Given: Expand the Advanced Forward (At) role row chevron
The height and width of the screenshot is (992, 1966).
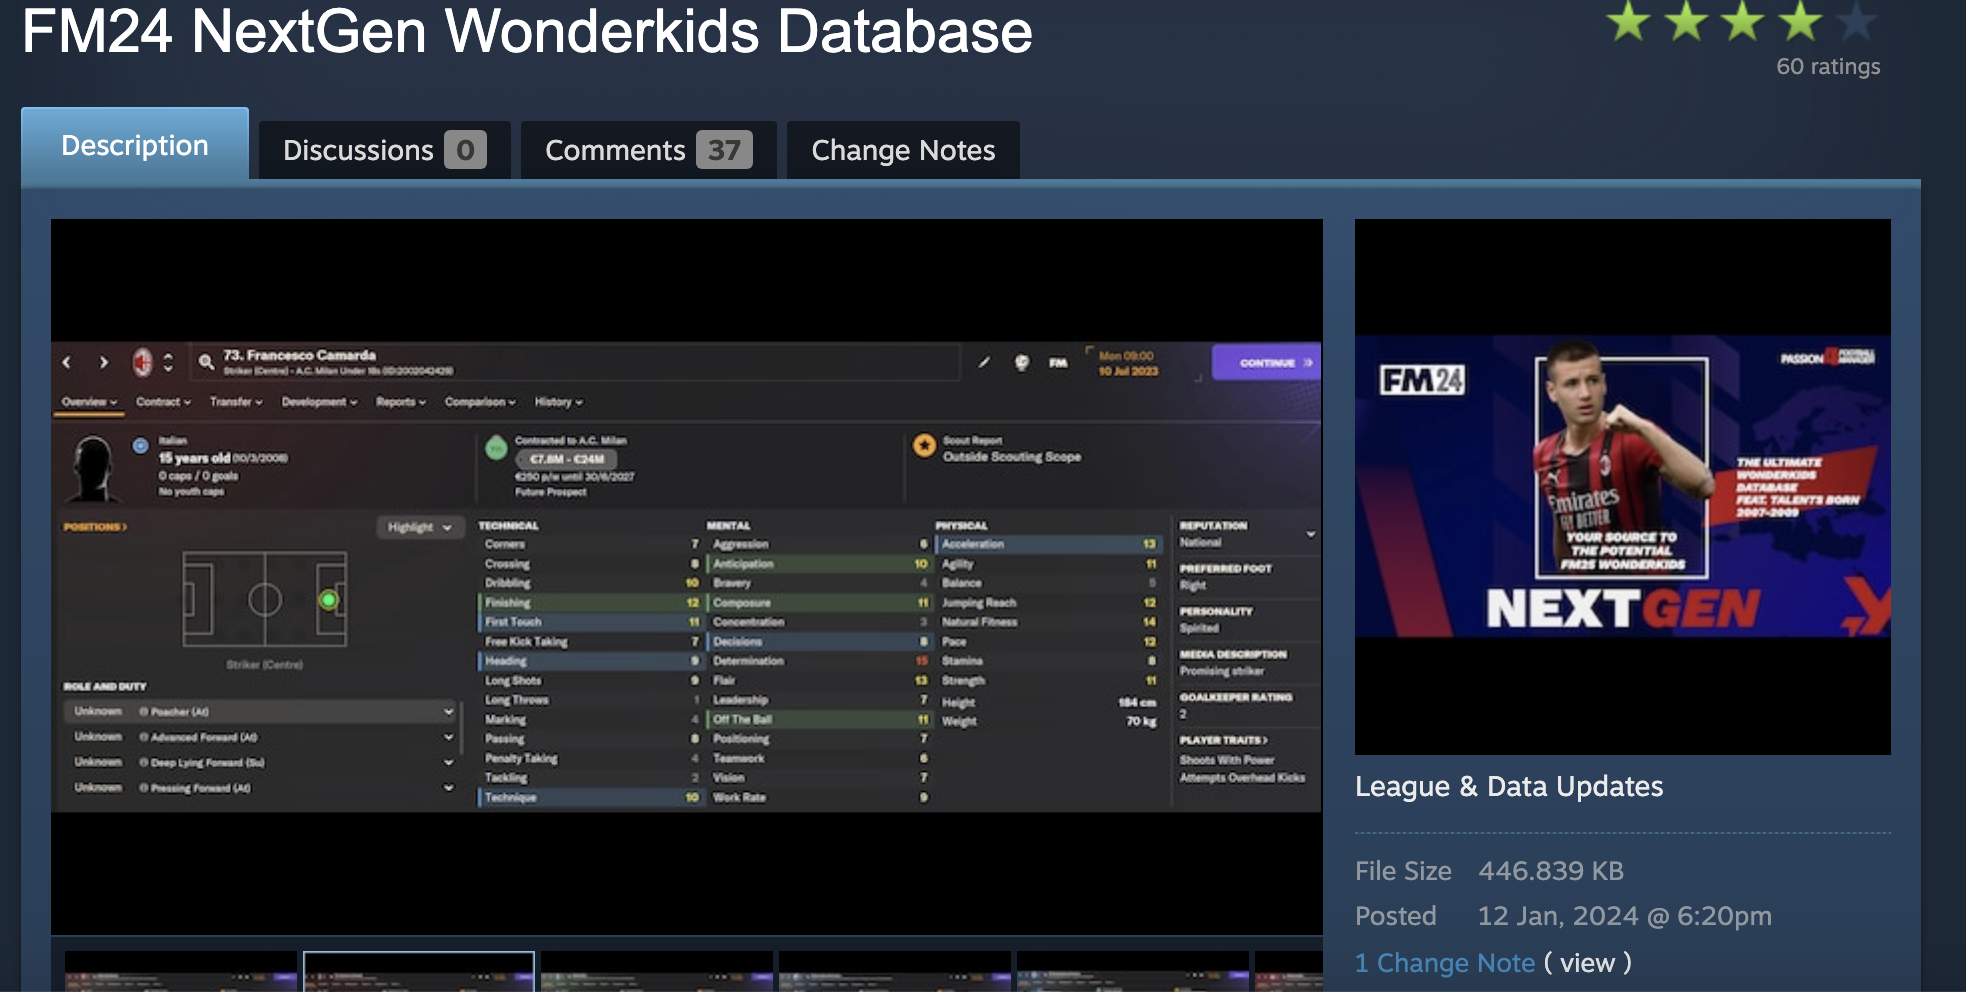Looking at the screenshot, I should [x=448, y=737].
